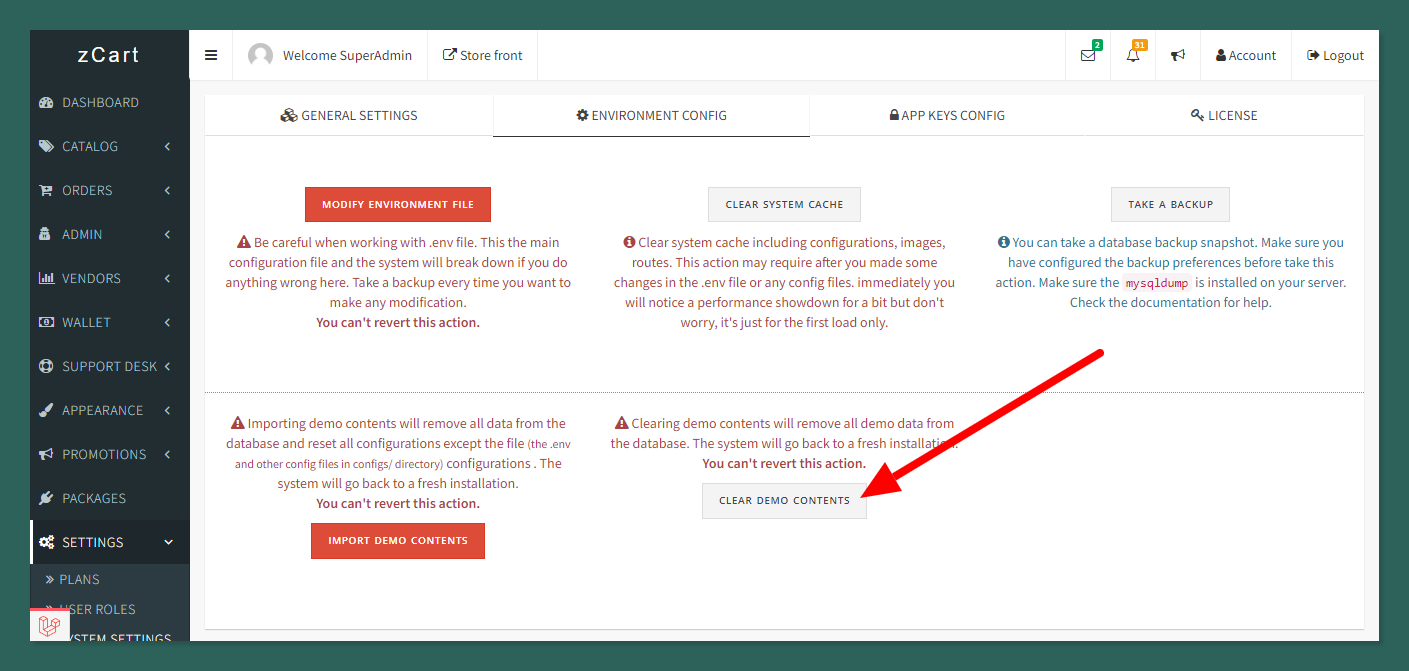Open the notifications bell icon

coord(1133,56)
